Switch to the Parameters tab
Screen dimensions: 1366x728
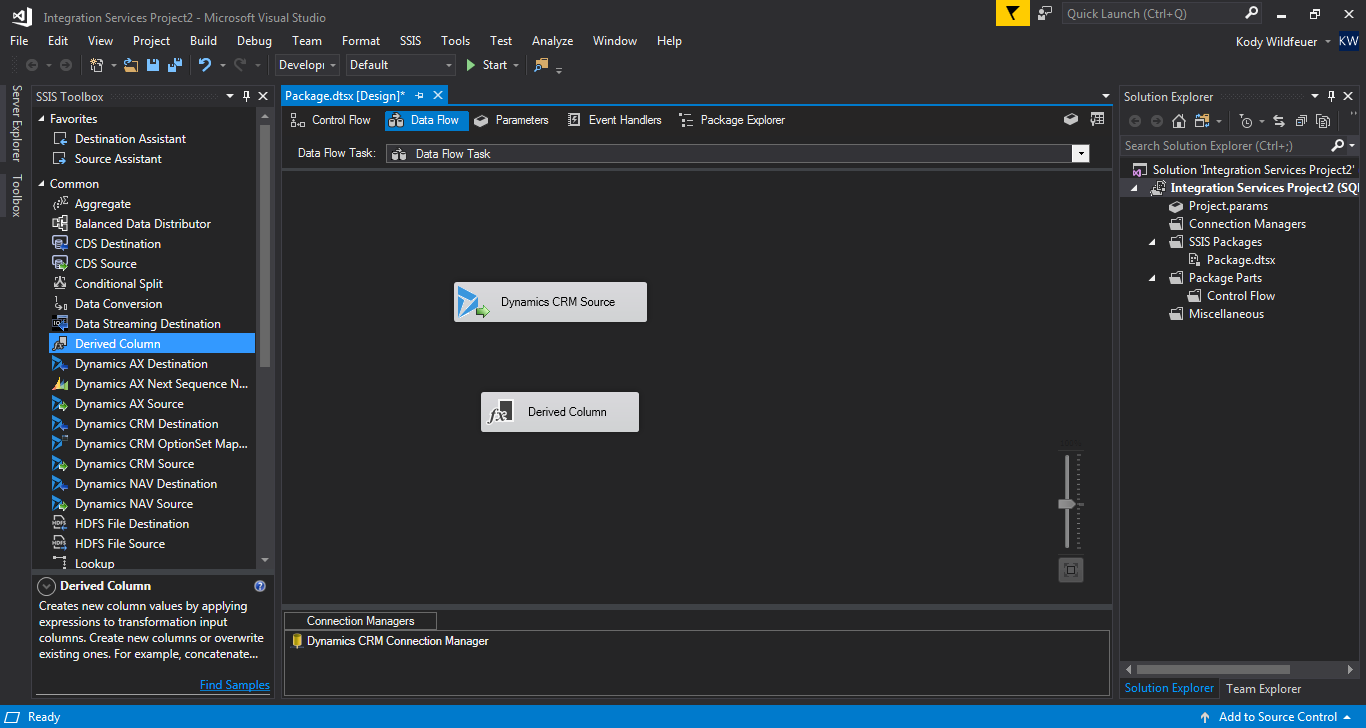click(511, 120)
